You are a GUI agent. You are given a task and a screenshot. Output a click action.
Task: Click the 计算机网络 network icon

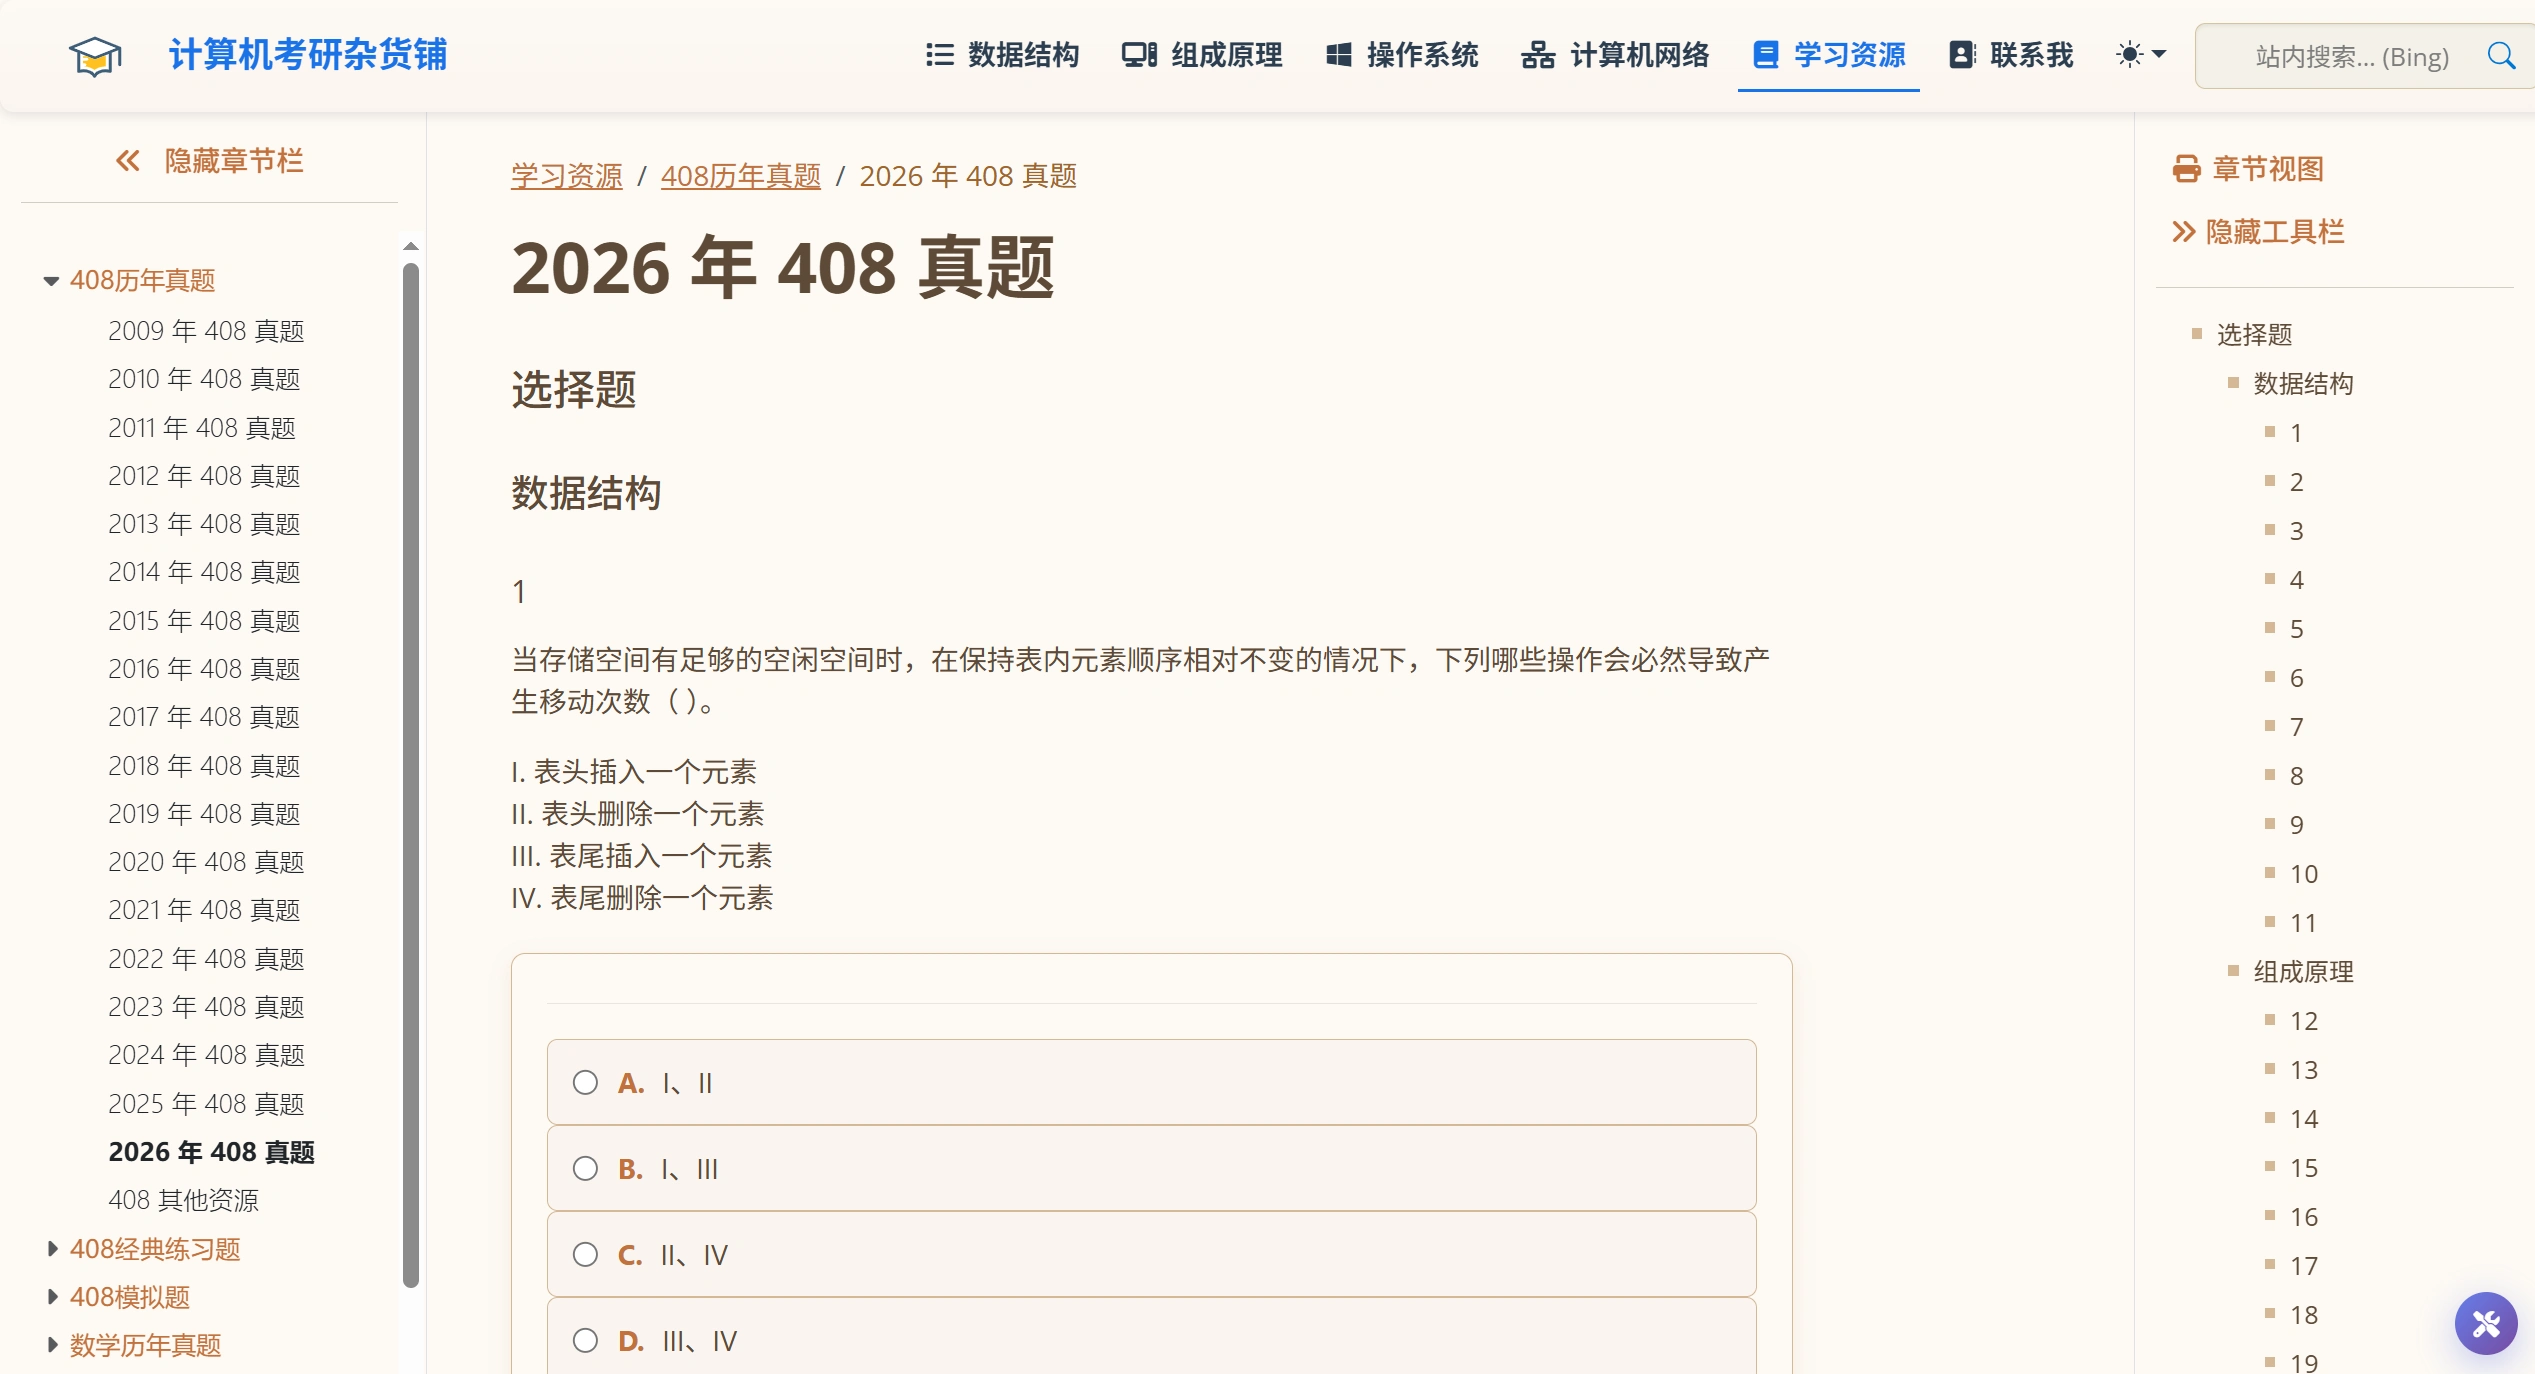tap(1540, 56)
